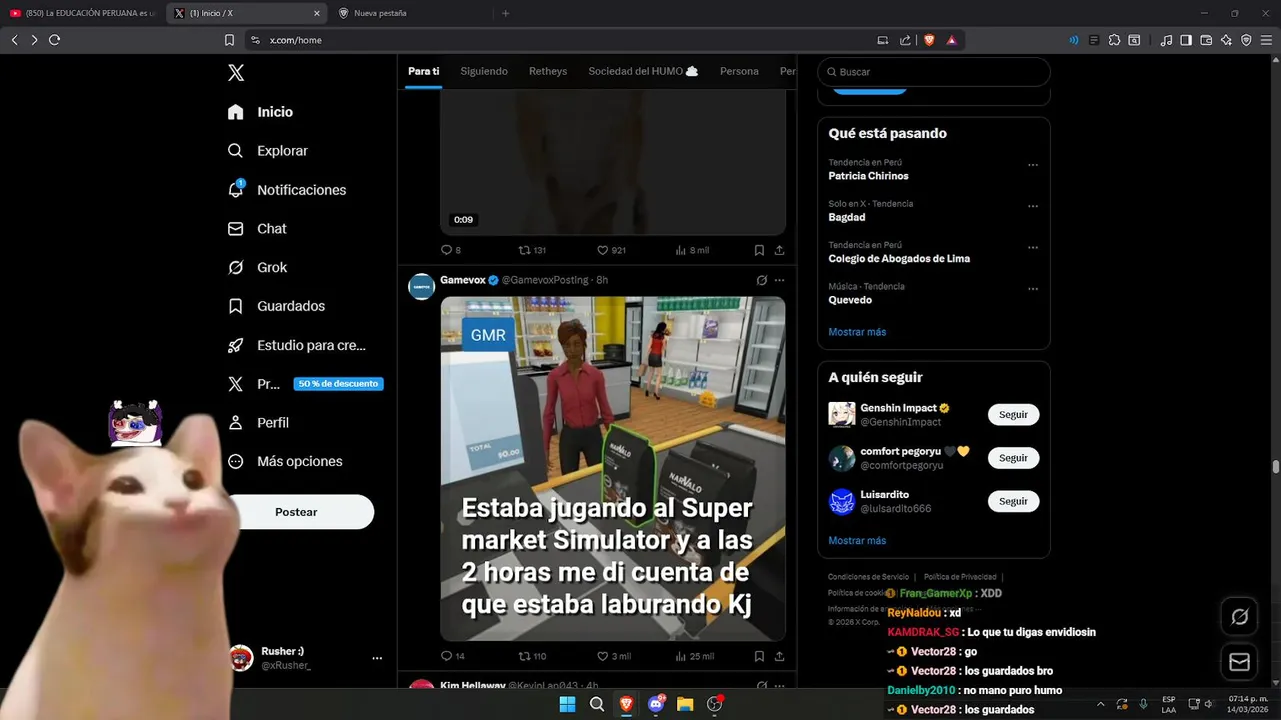Click the X logo in sidebar
The height and width of the screenshot is (720, 1281).
[x=236, y=72]
